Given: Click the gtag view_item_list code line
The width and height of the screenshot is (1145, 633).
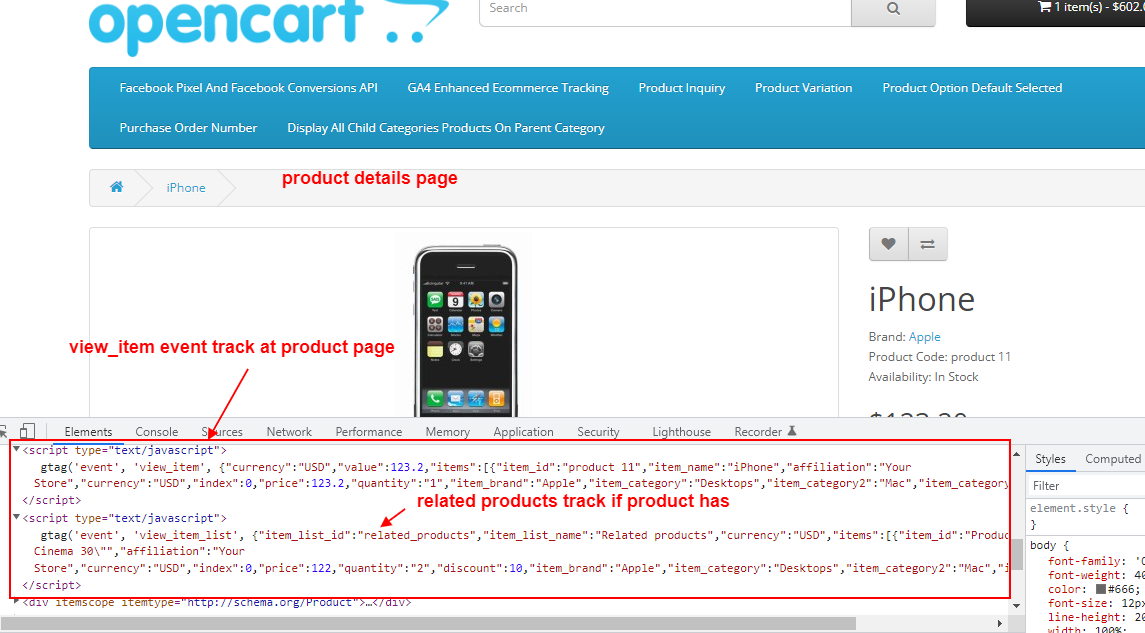Looking at the screenshot, I should click(x=524, y=535).
